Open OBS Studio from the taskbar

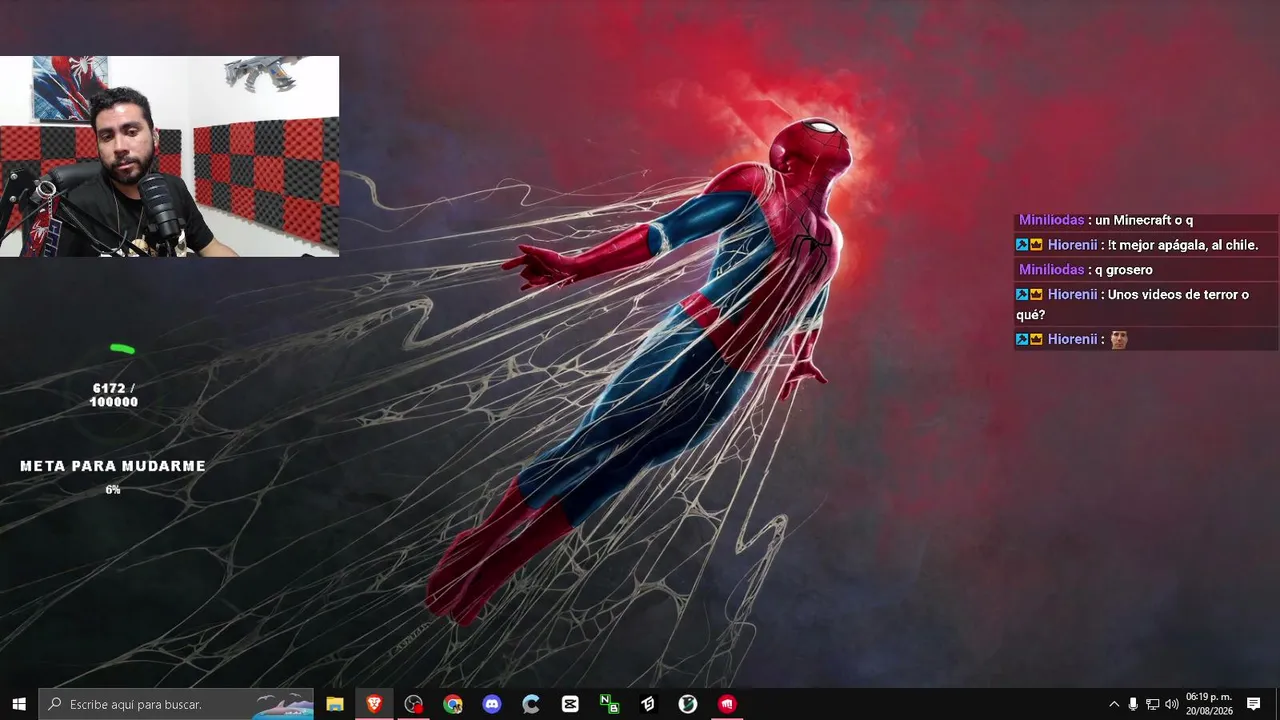pos(413,704)
